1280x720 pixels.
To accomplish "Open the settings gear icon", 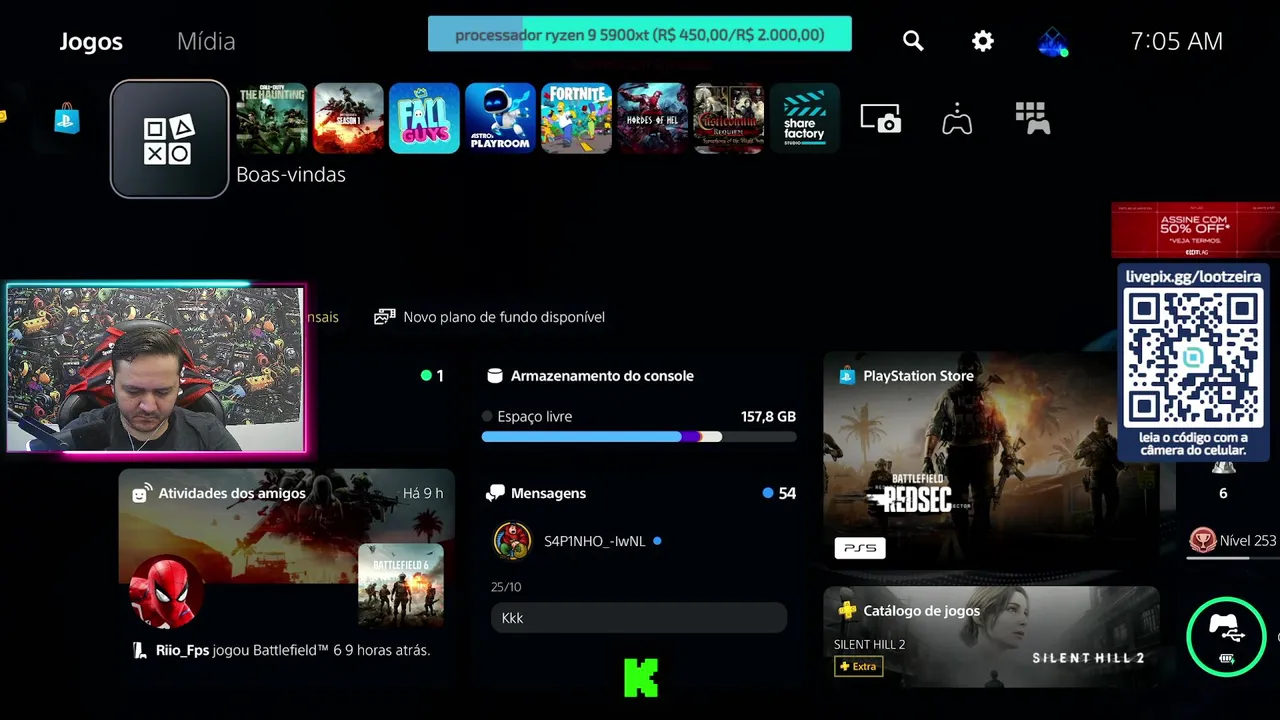I will click(983, 41).
